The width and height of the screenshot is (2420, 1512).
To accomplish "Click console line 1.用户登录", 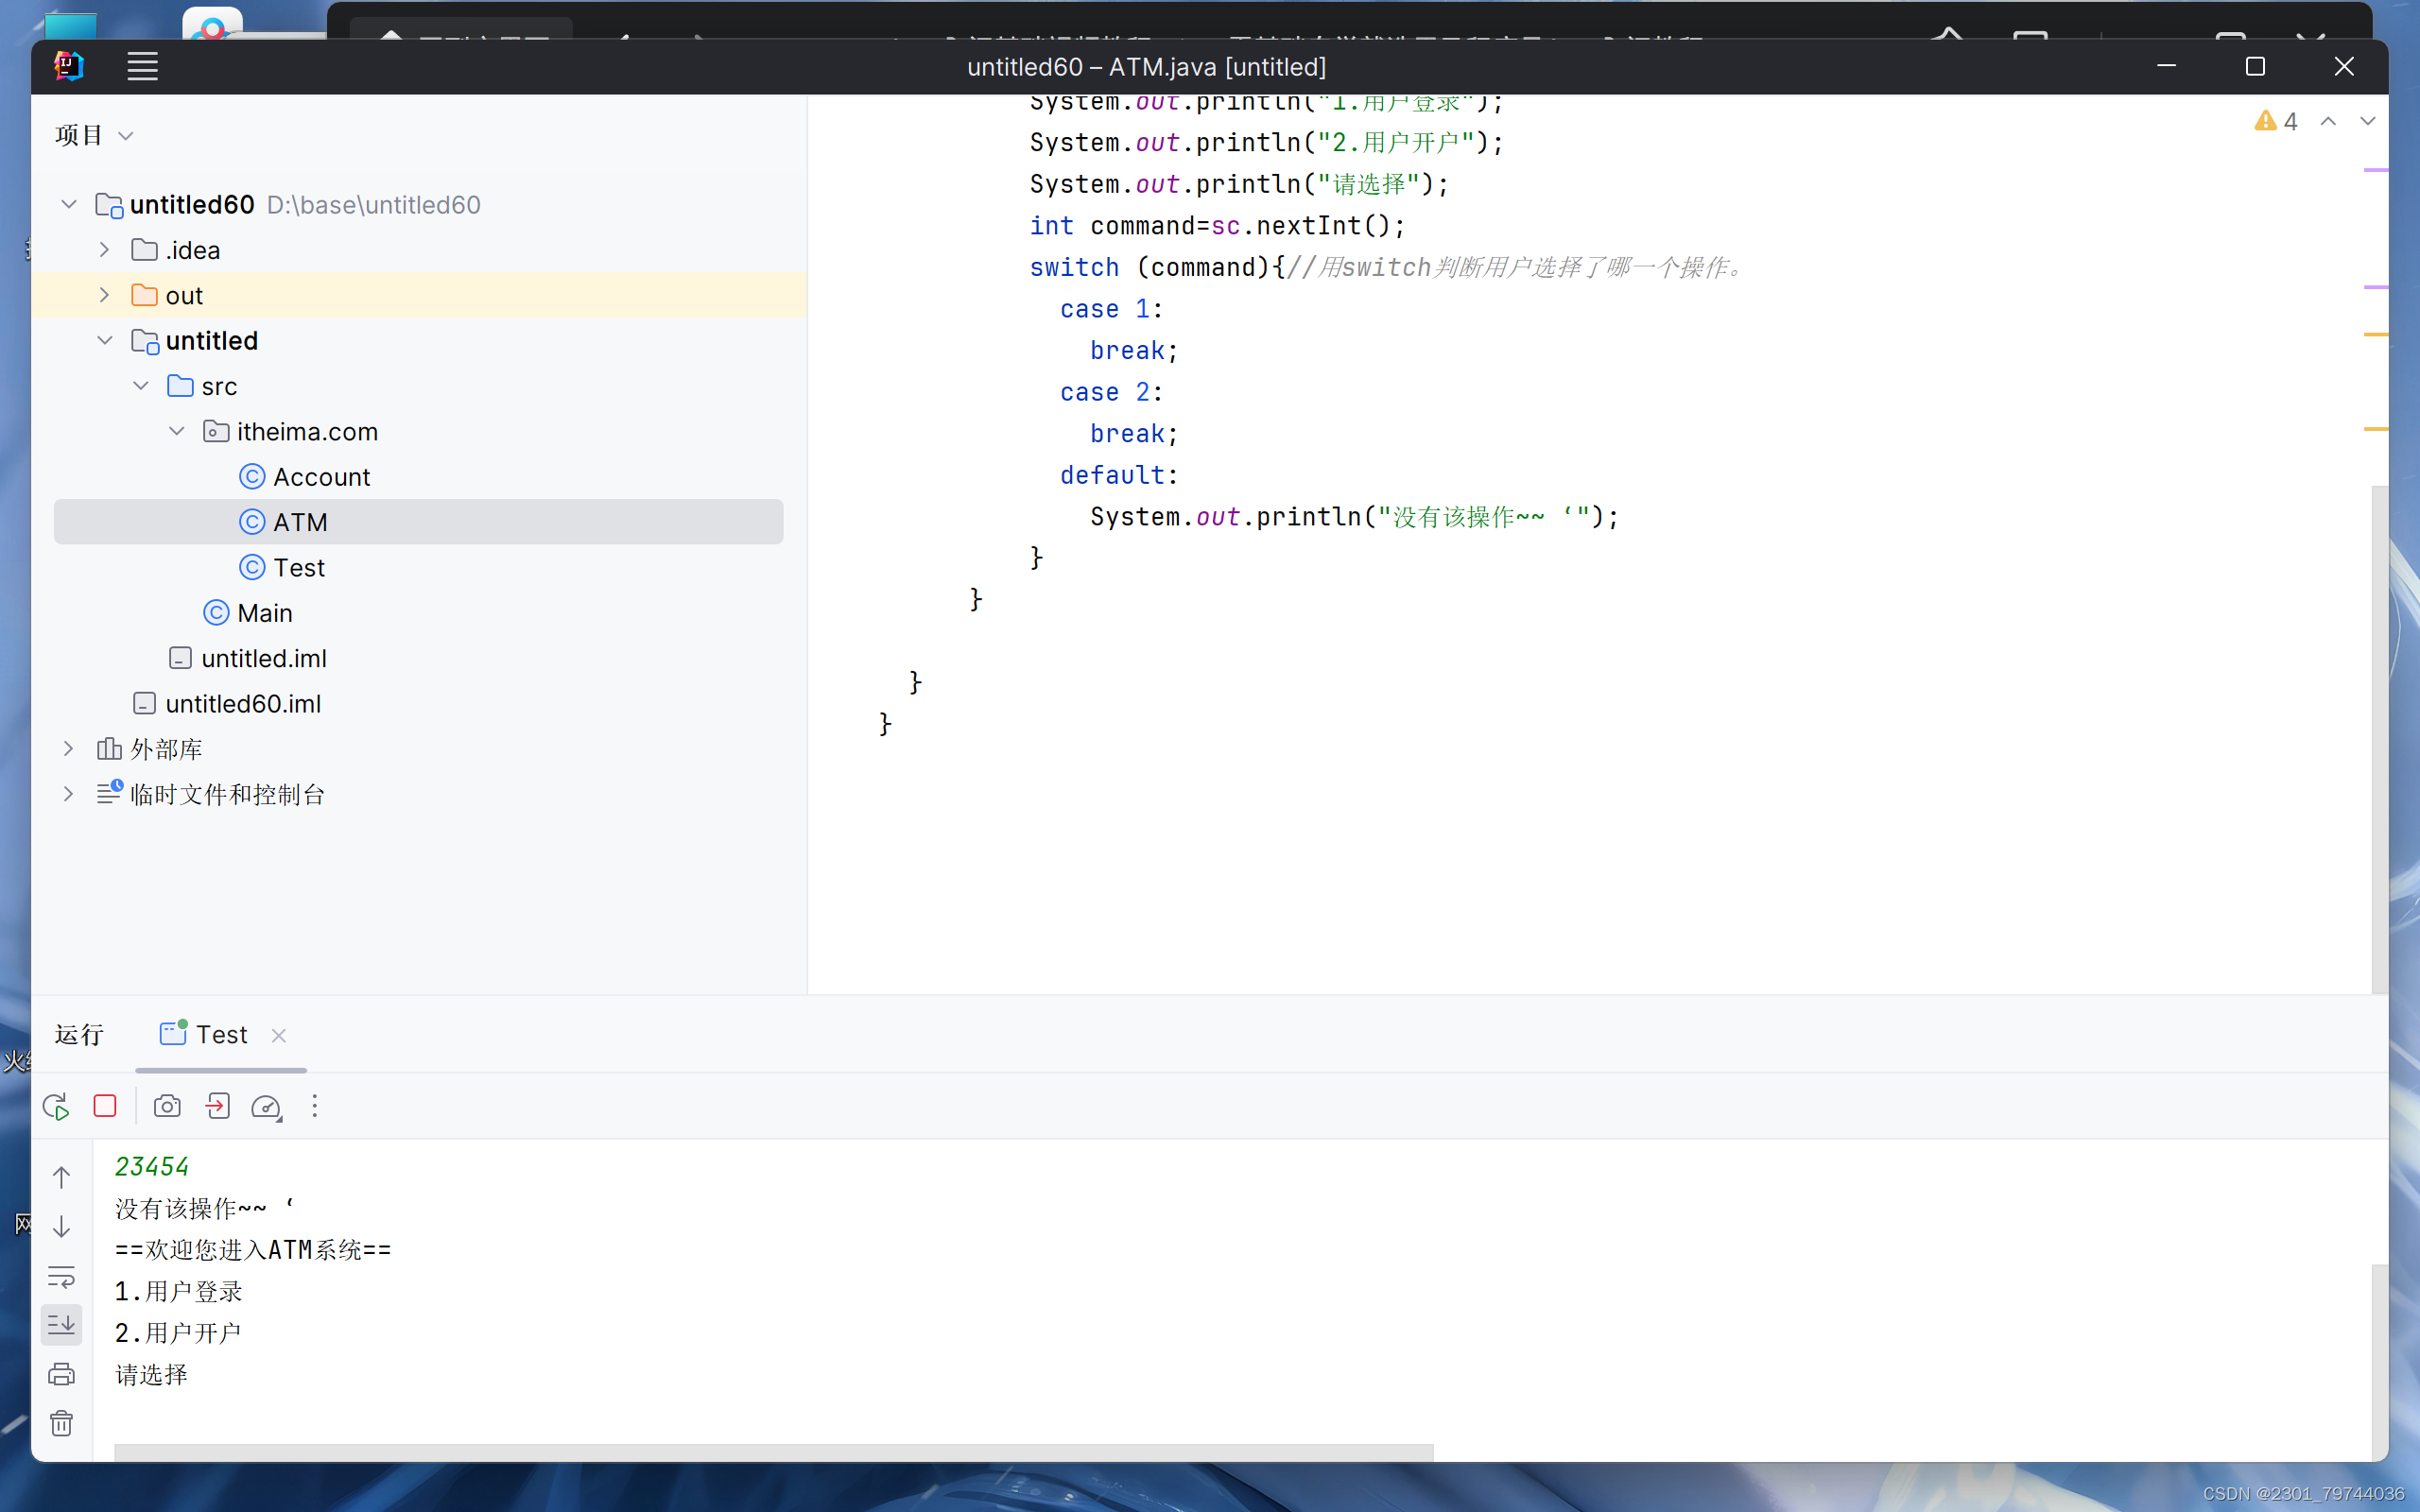I will [x=178, y=1291].
